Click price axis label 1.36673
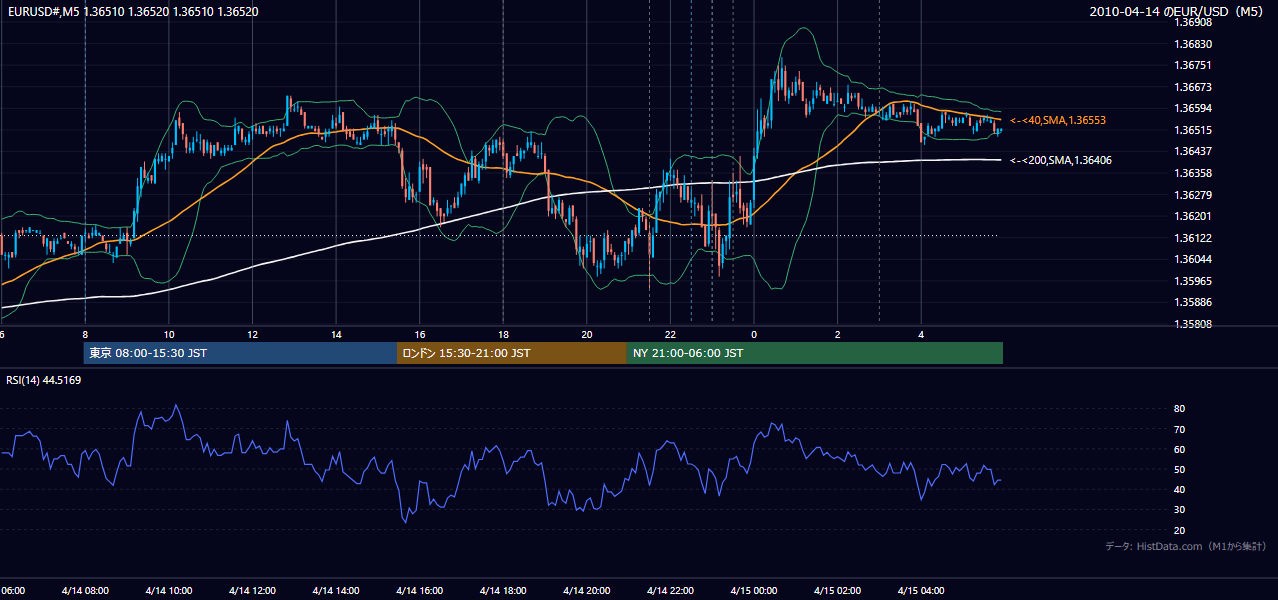The width and height of the screenshot is (1278, 600). [1194, 87]
